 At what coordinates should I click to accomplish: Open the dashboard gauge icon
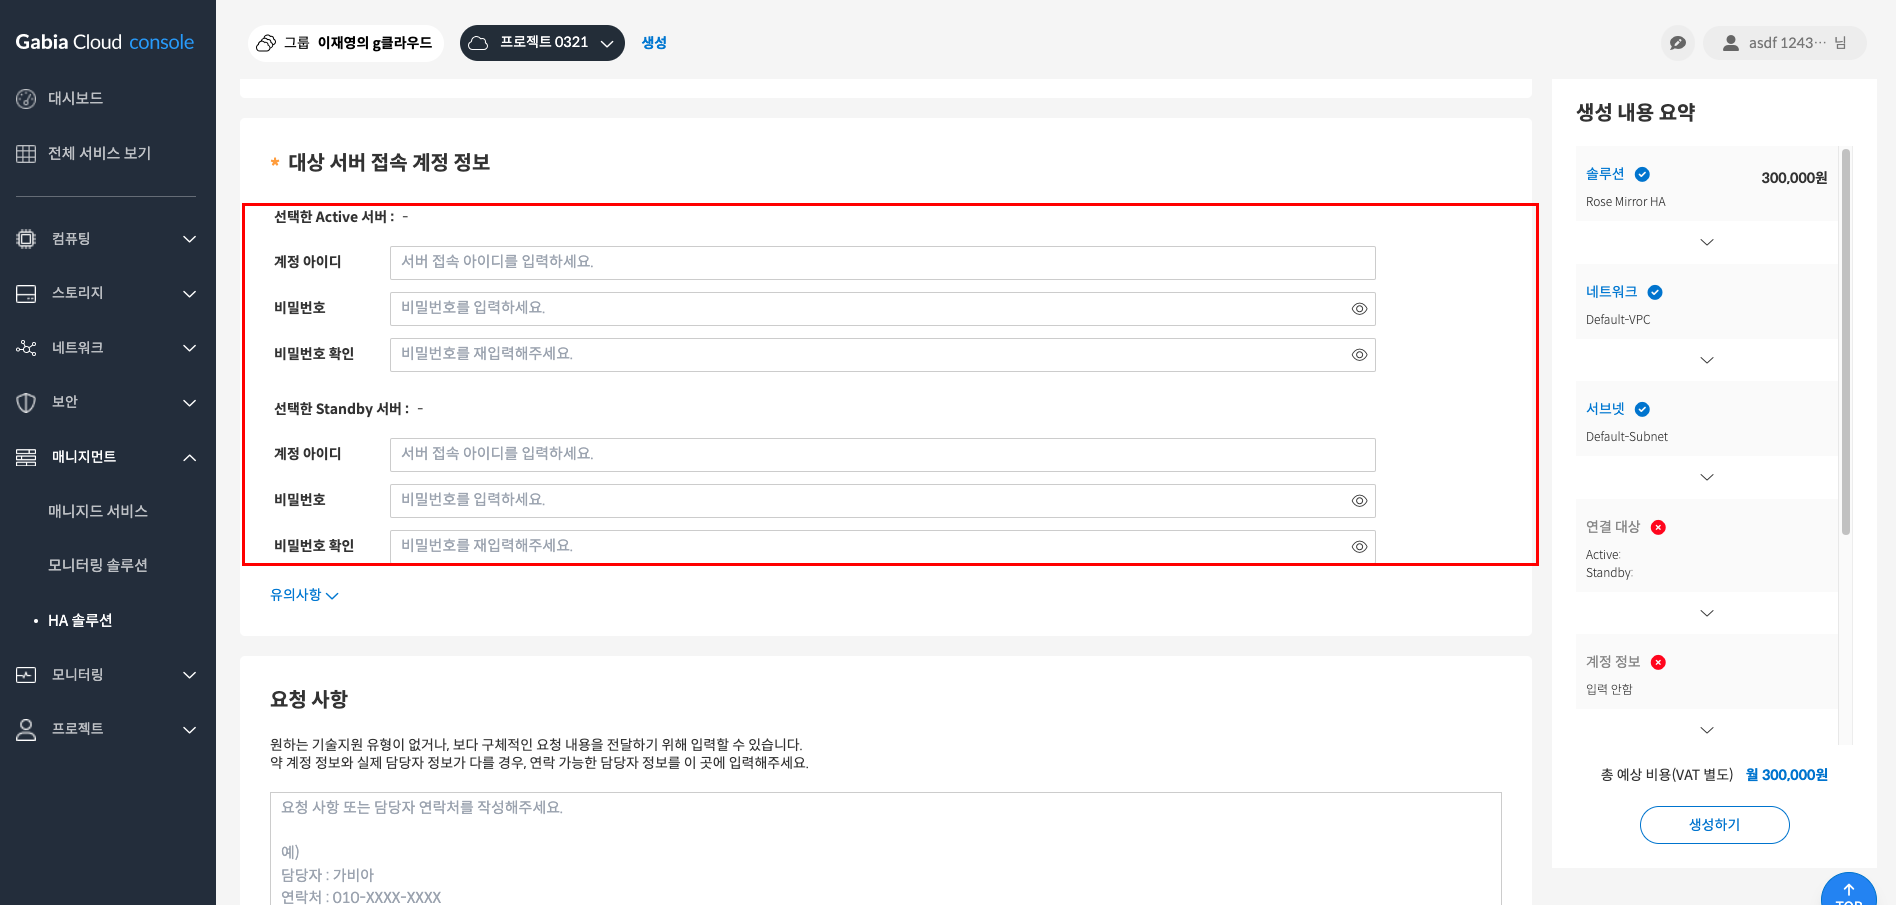click(26, 99)
